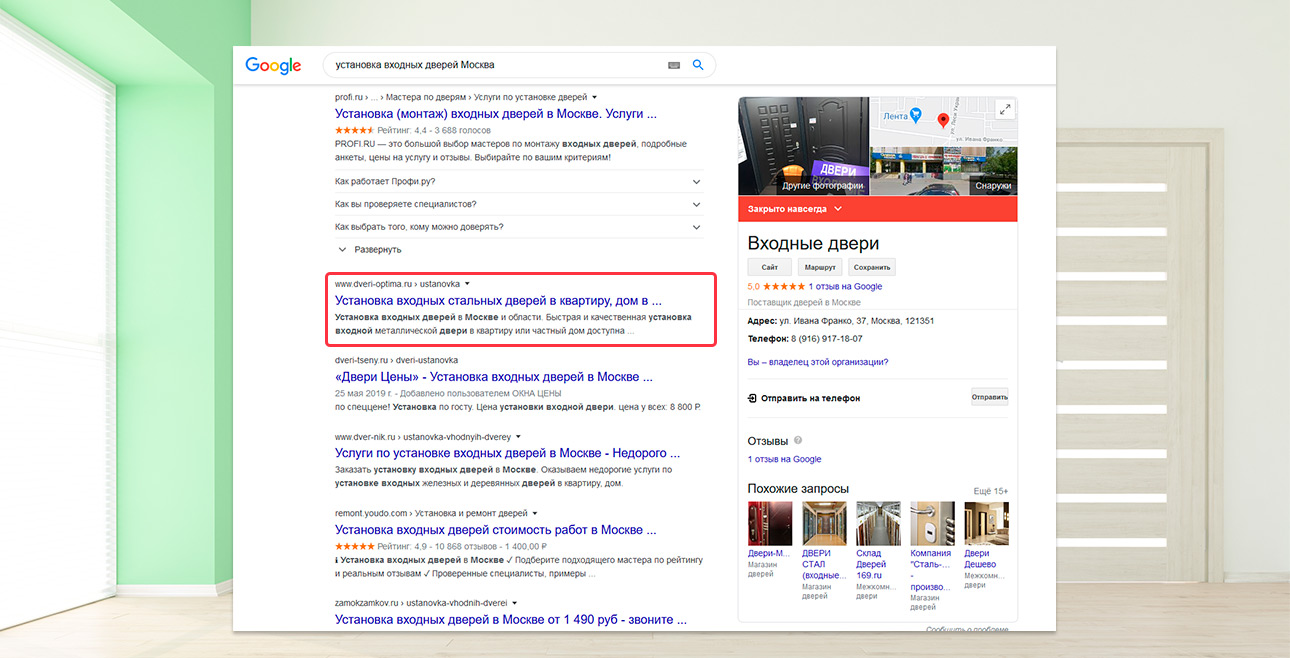The width and height of the screenshot is (1290, 658).
Task: Click the 'Развернуть' expander
Action: coord(370,249)
